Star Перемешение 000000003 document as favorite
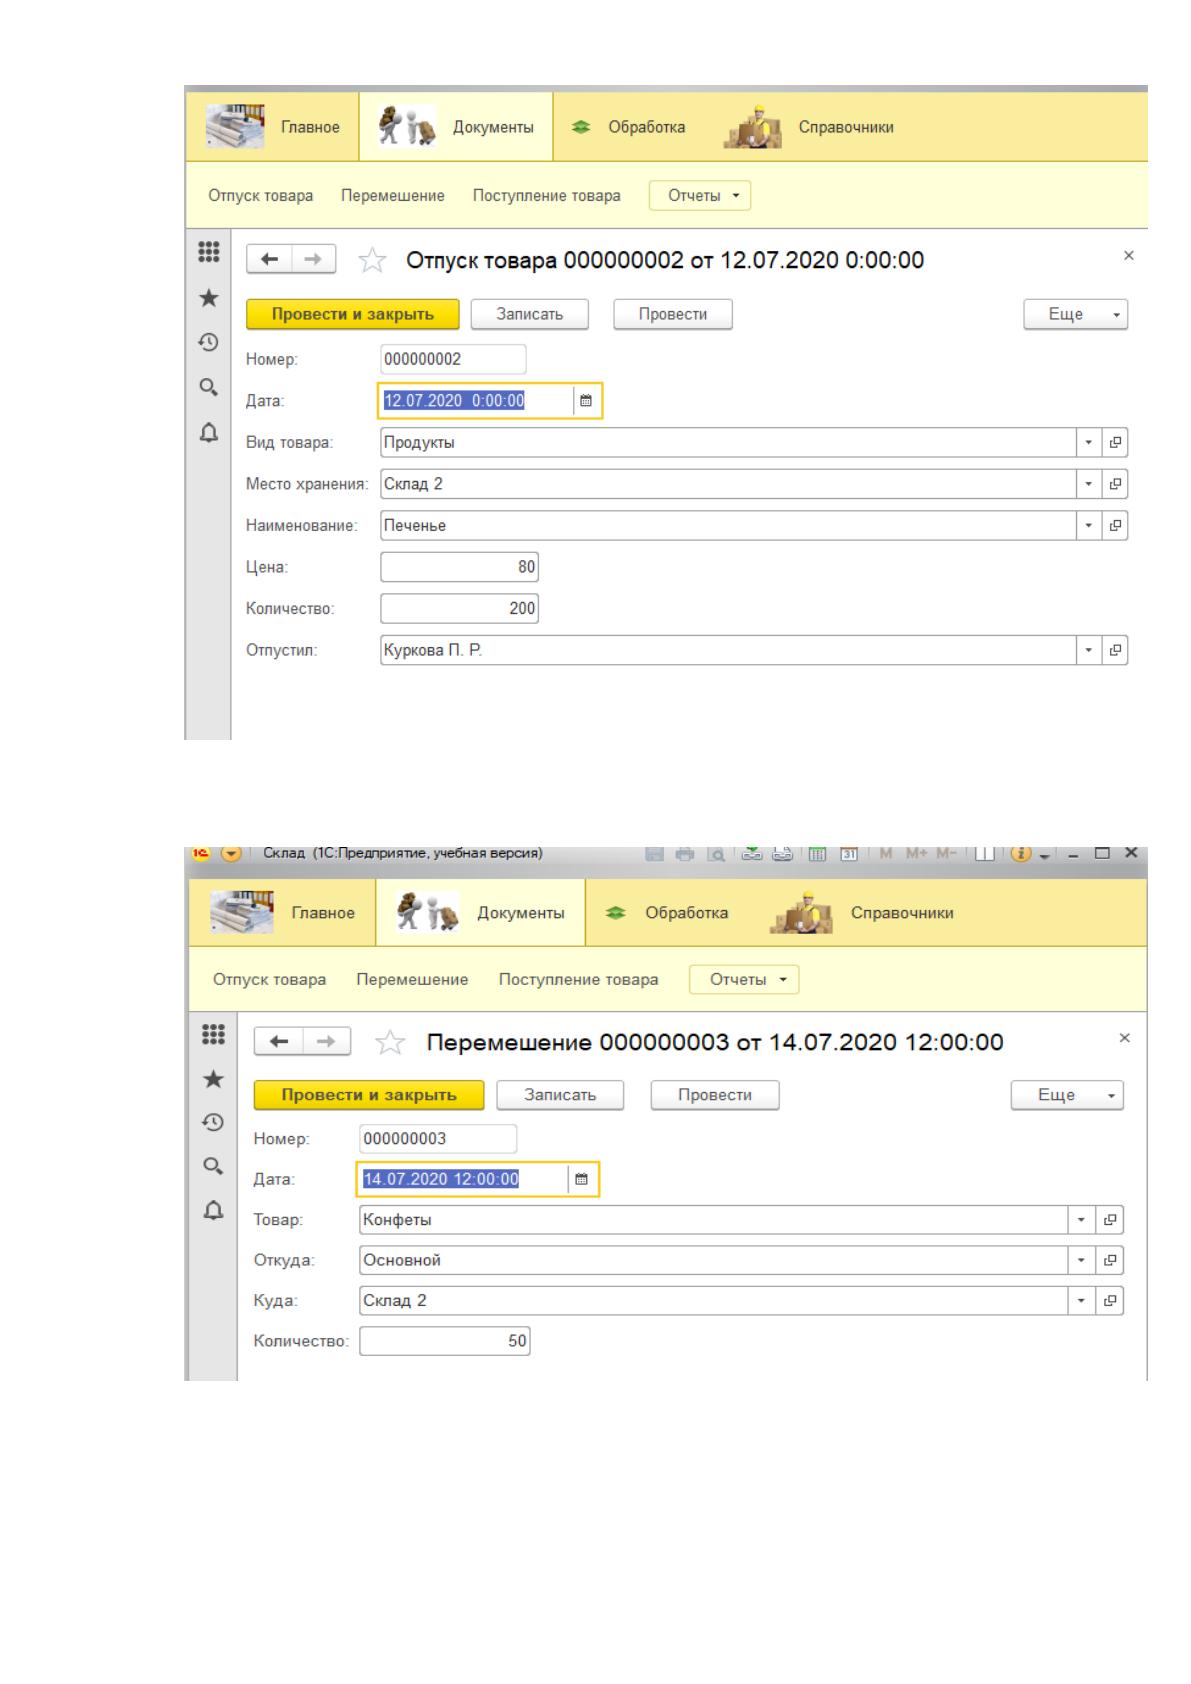The height and width of the screenshot is (1684, 1191). (389, 1043)
